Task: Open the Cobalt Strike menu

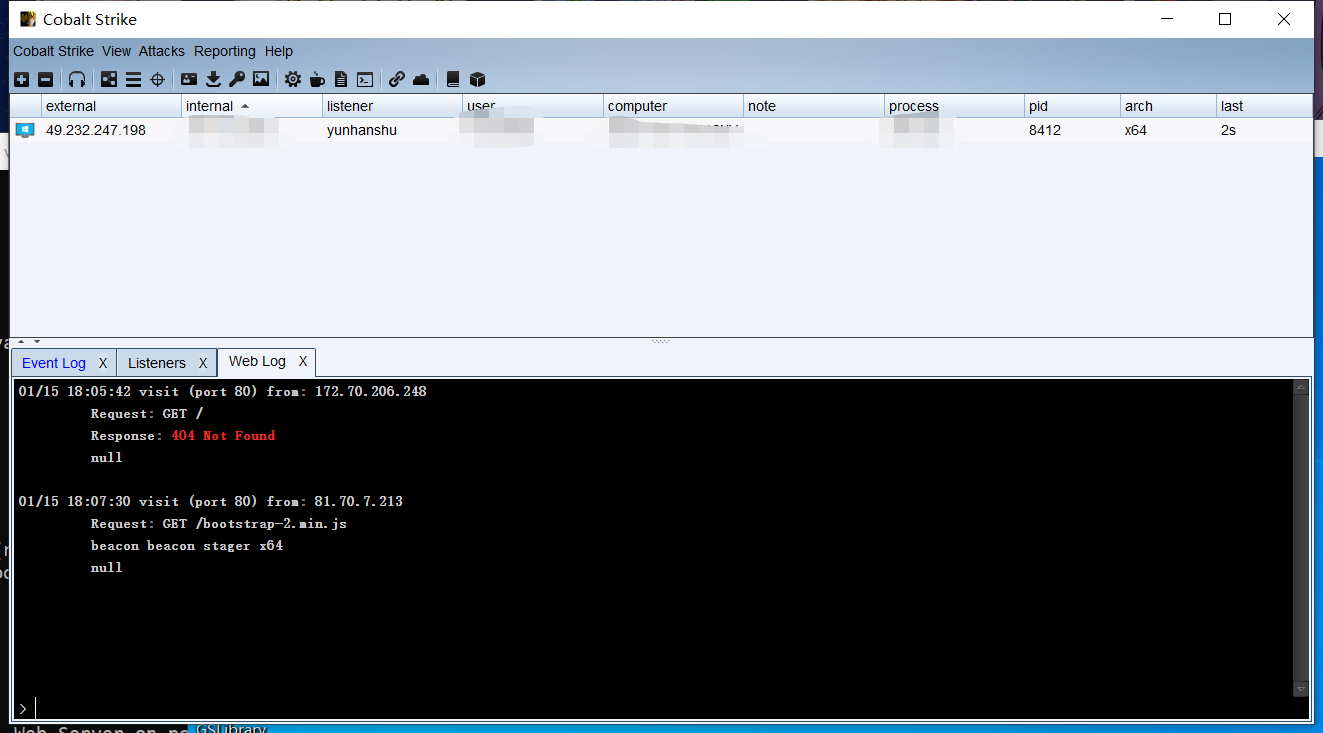Action: [x=53, y=51]
